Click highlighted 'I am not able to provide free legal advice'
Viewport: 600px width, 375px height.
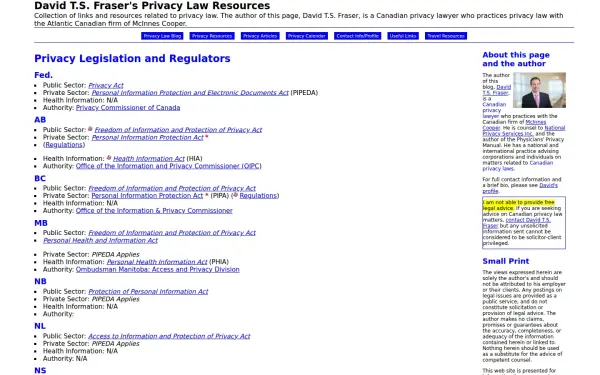click(518, 205)
